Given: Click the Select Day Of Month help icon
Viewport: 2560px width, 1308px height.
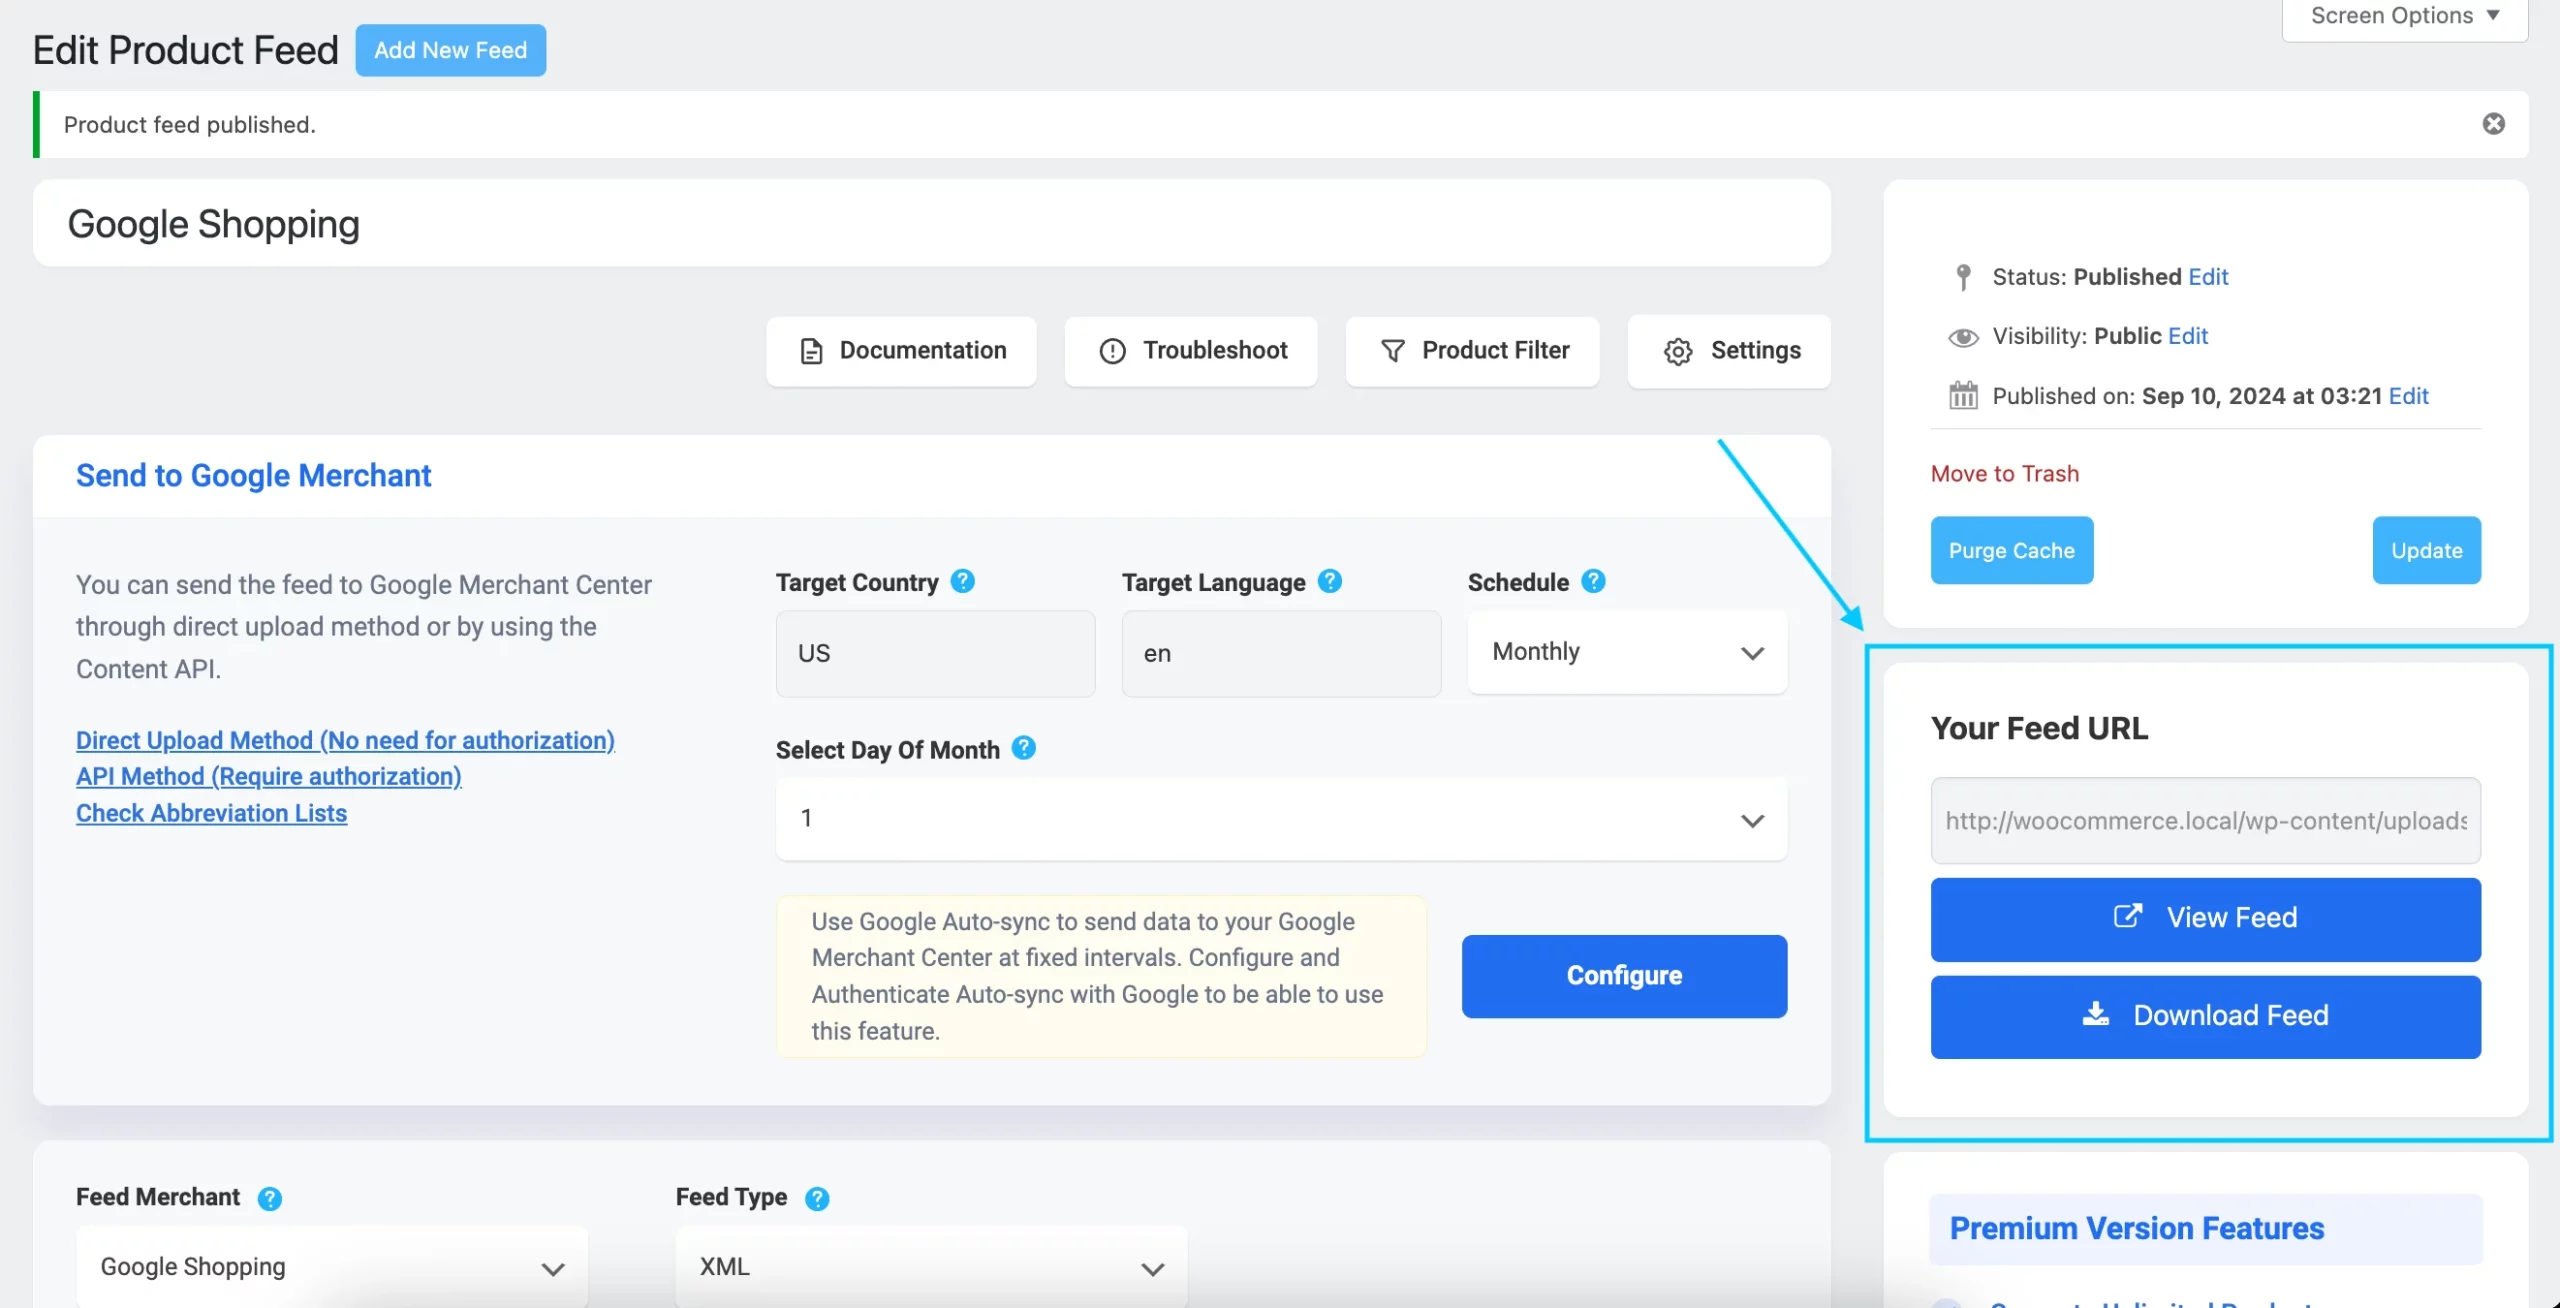Looking at the screenshot, I should 1023,748.
